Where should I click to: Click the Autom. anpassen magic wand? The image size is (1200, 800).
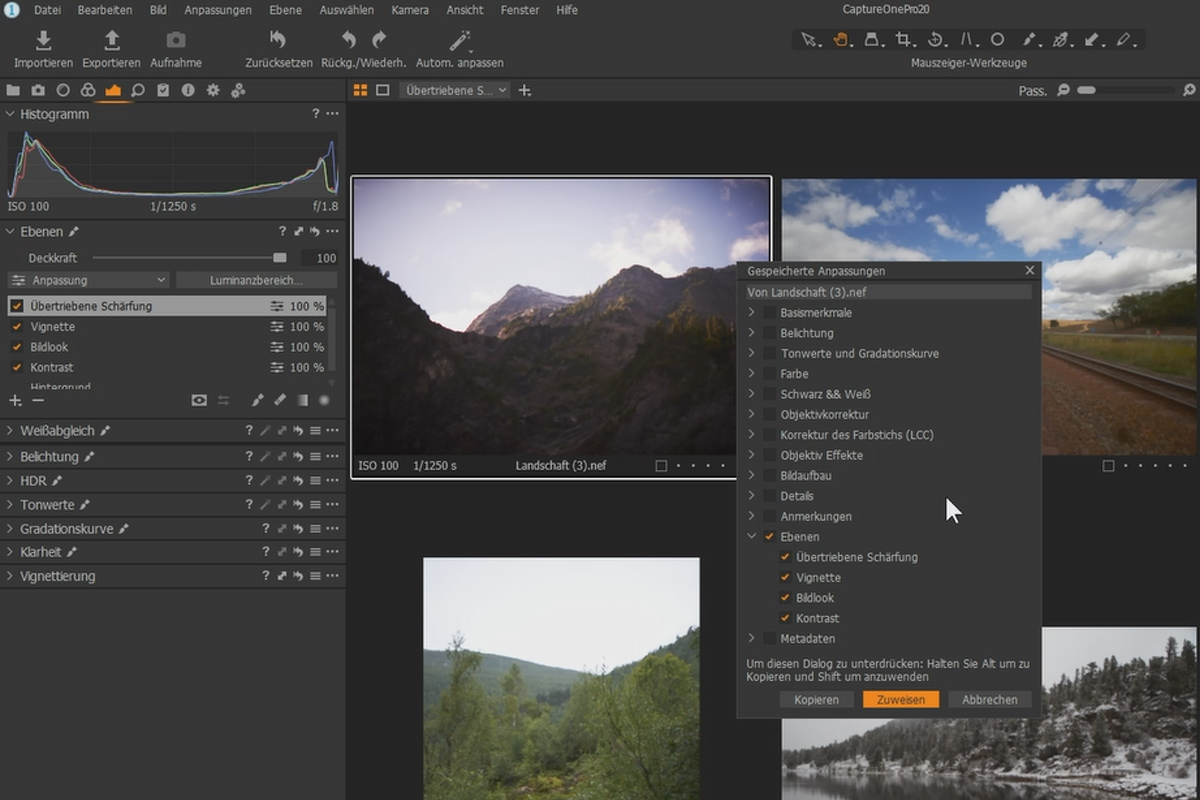[x=459, y=40]
